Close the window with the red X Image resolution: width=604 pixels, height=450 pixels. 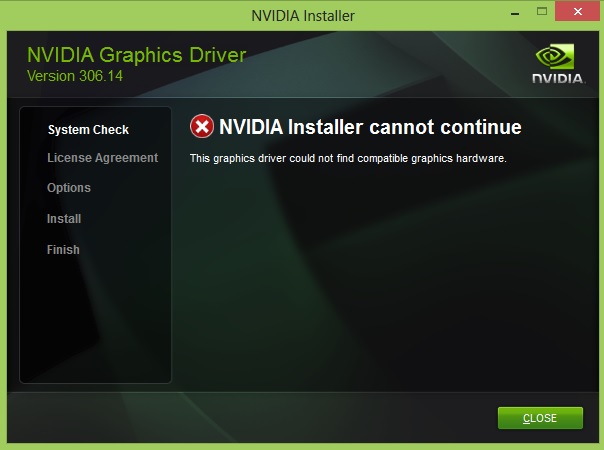(x=577, y=11)
